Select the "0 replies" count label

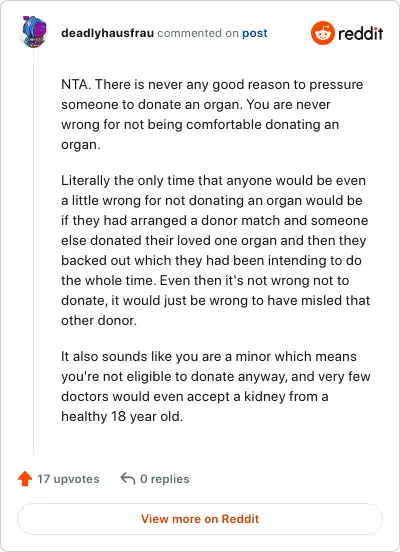(165, 479)
